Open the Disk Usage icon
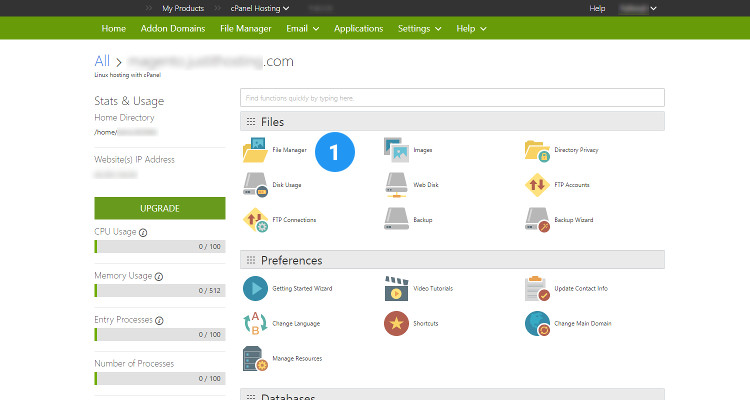 click(x=255, y=185)
